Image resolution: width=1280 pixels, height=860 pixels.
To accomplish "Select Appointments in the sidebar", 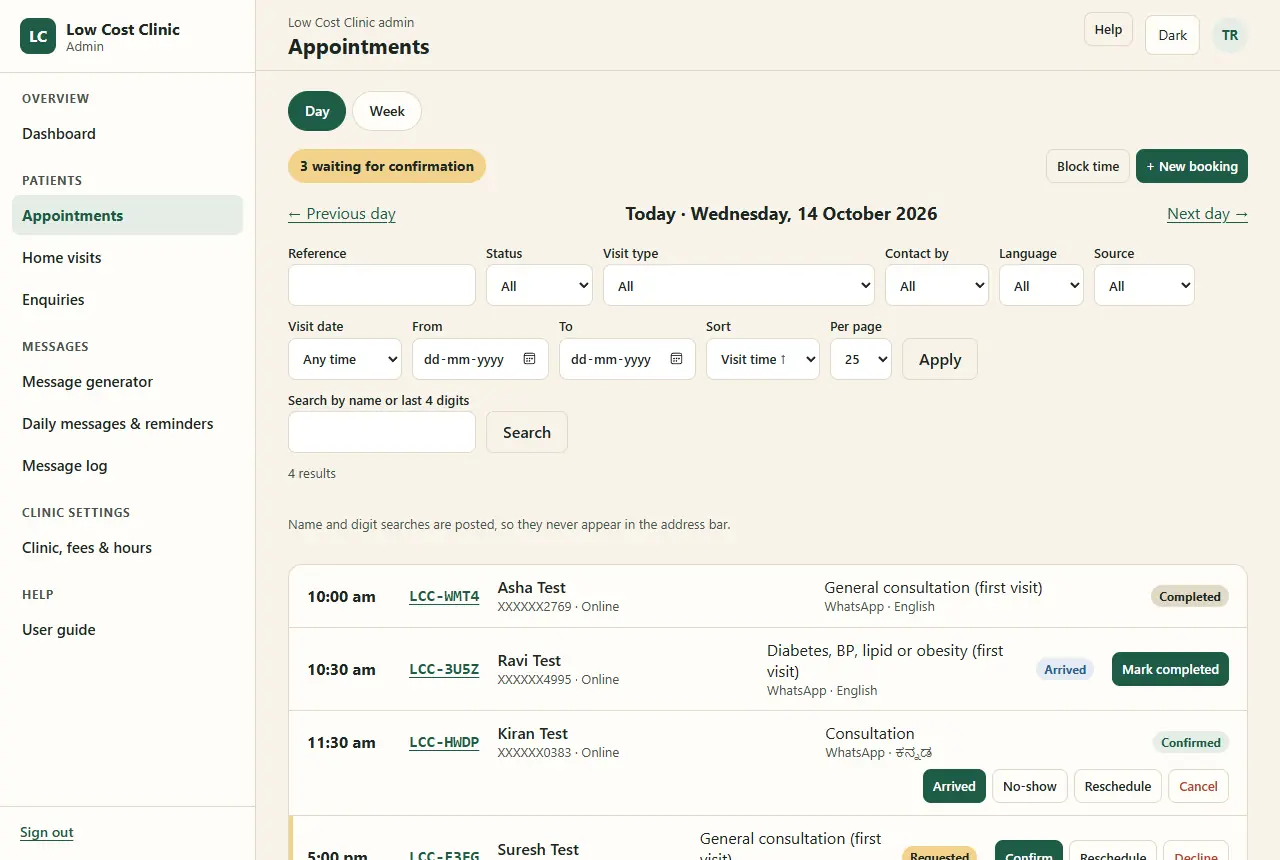I will tap(127, 215).
